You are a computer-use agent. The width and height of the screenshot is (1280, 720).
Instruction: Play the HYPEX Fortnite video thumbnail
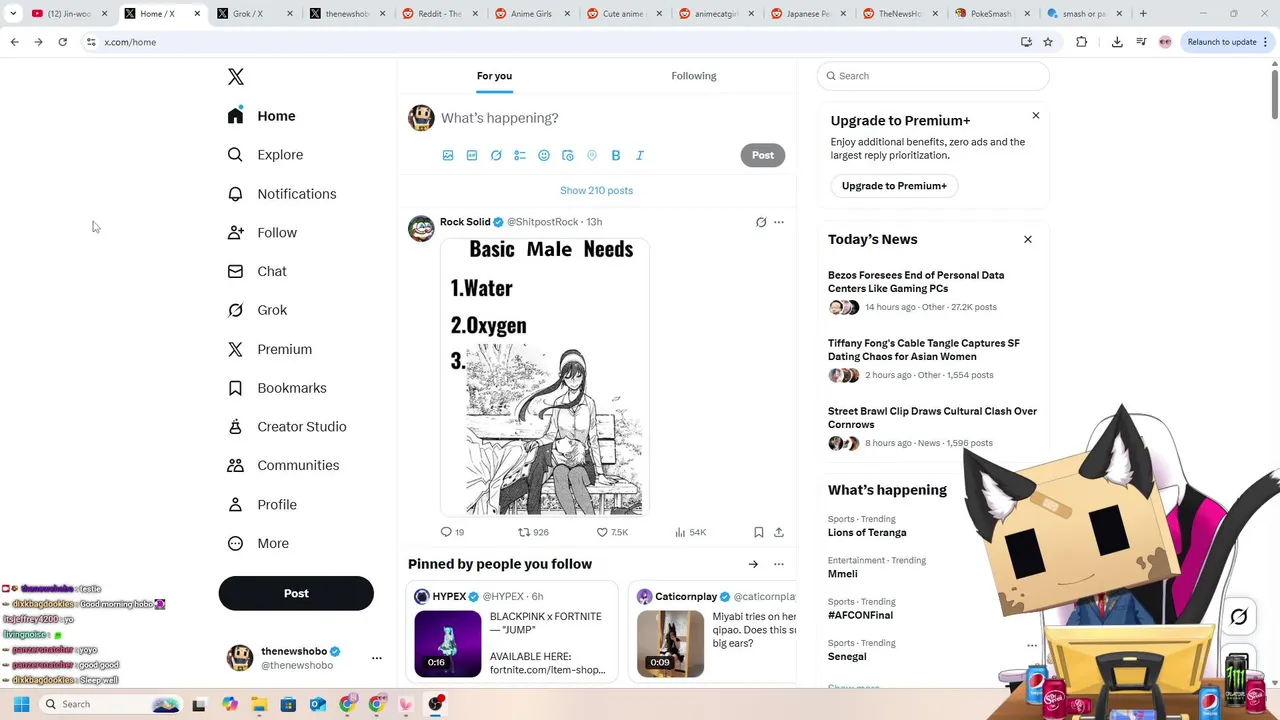click(x=448, y=644)
